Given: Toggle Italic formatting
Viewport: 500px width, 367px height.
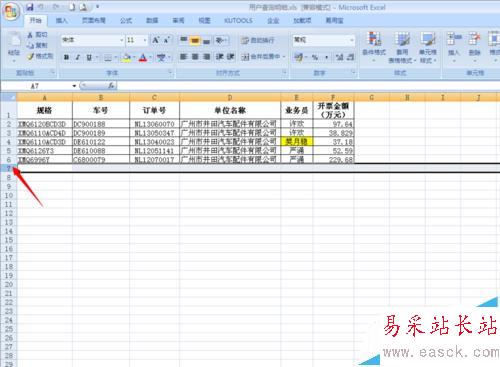Looking at the screenshot, I should pyautogui.click(x=77, y=57).
